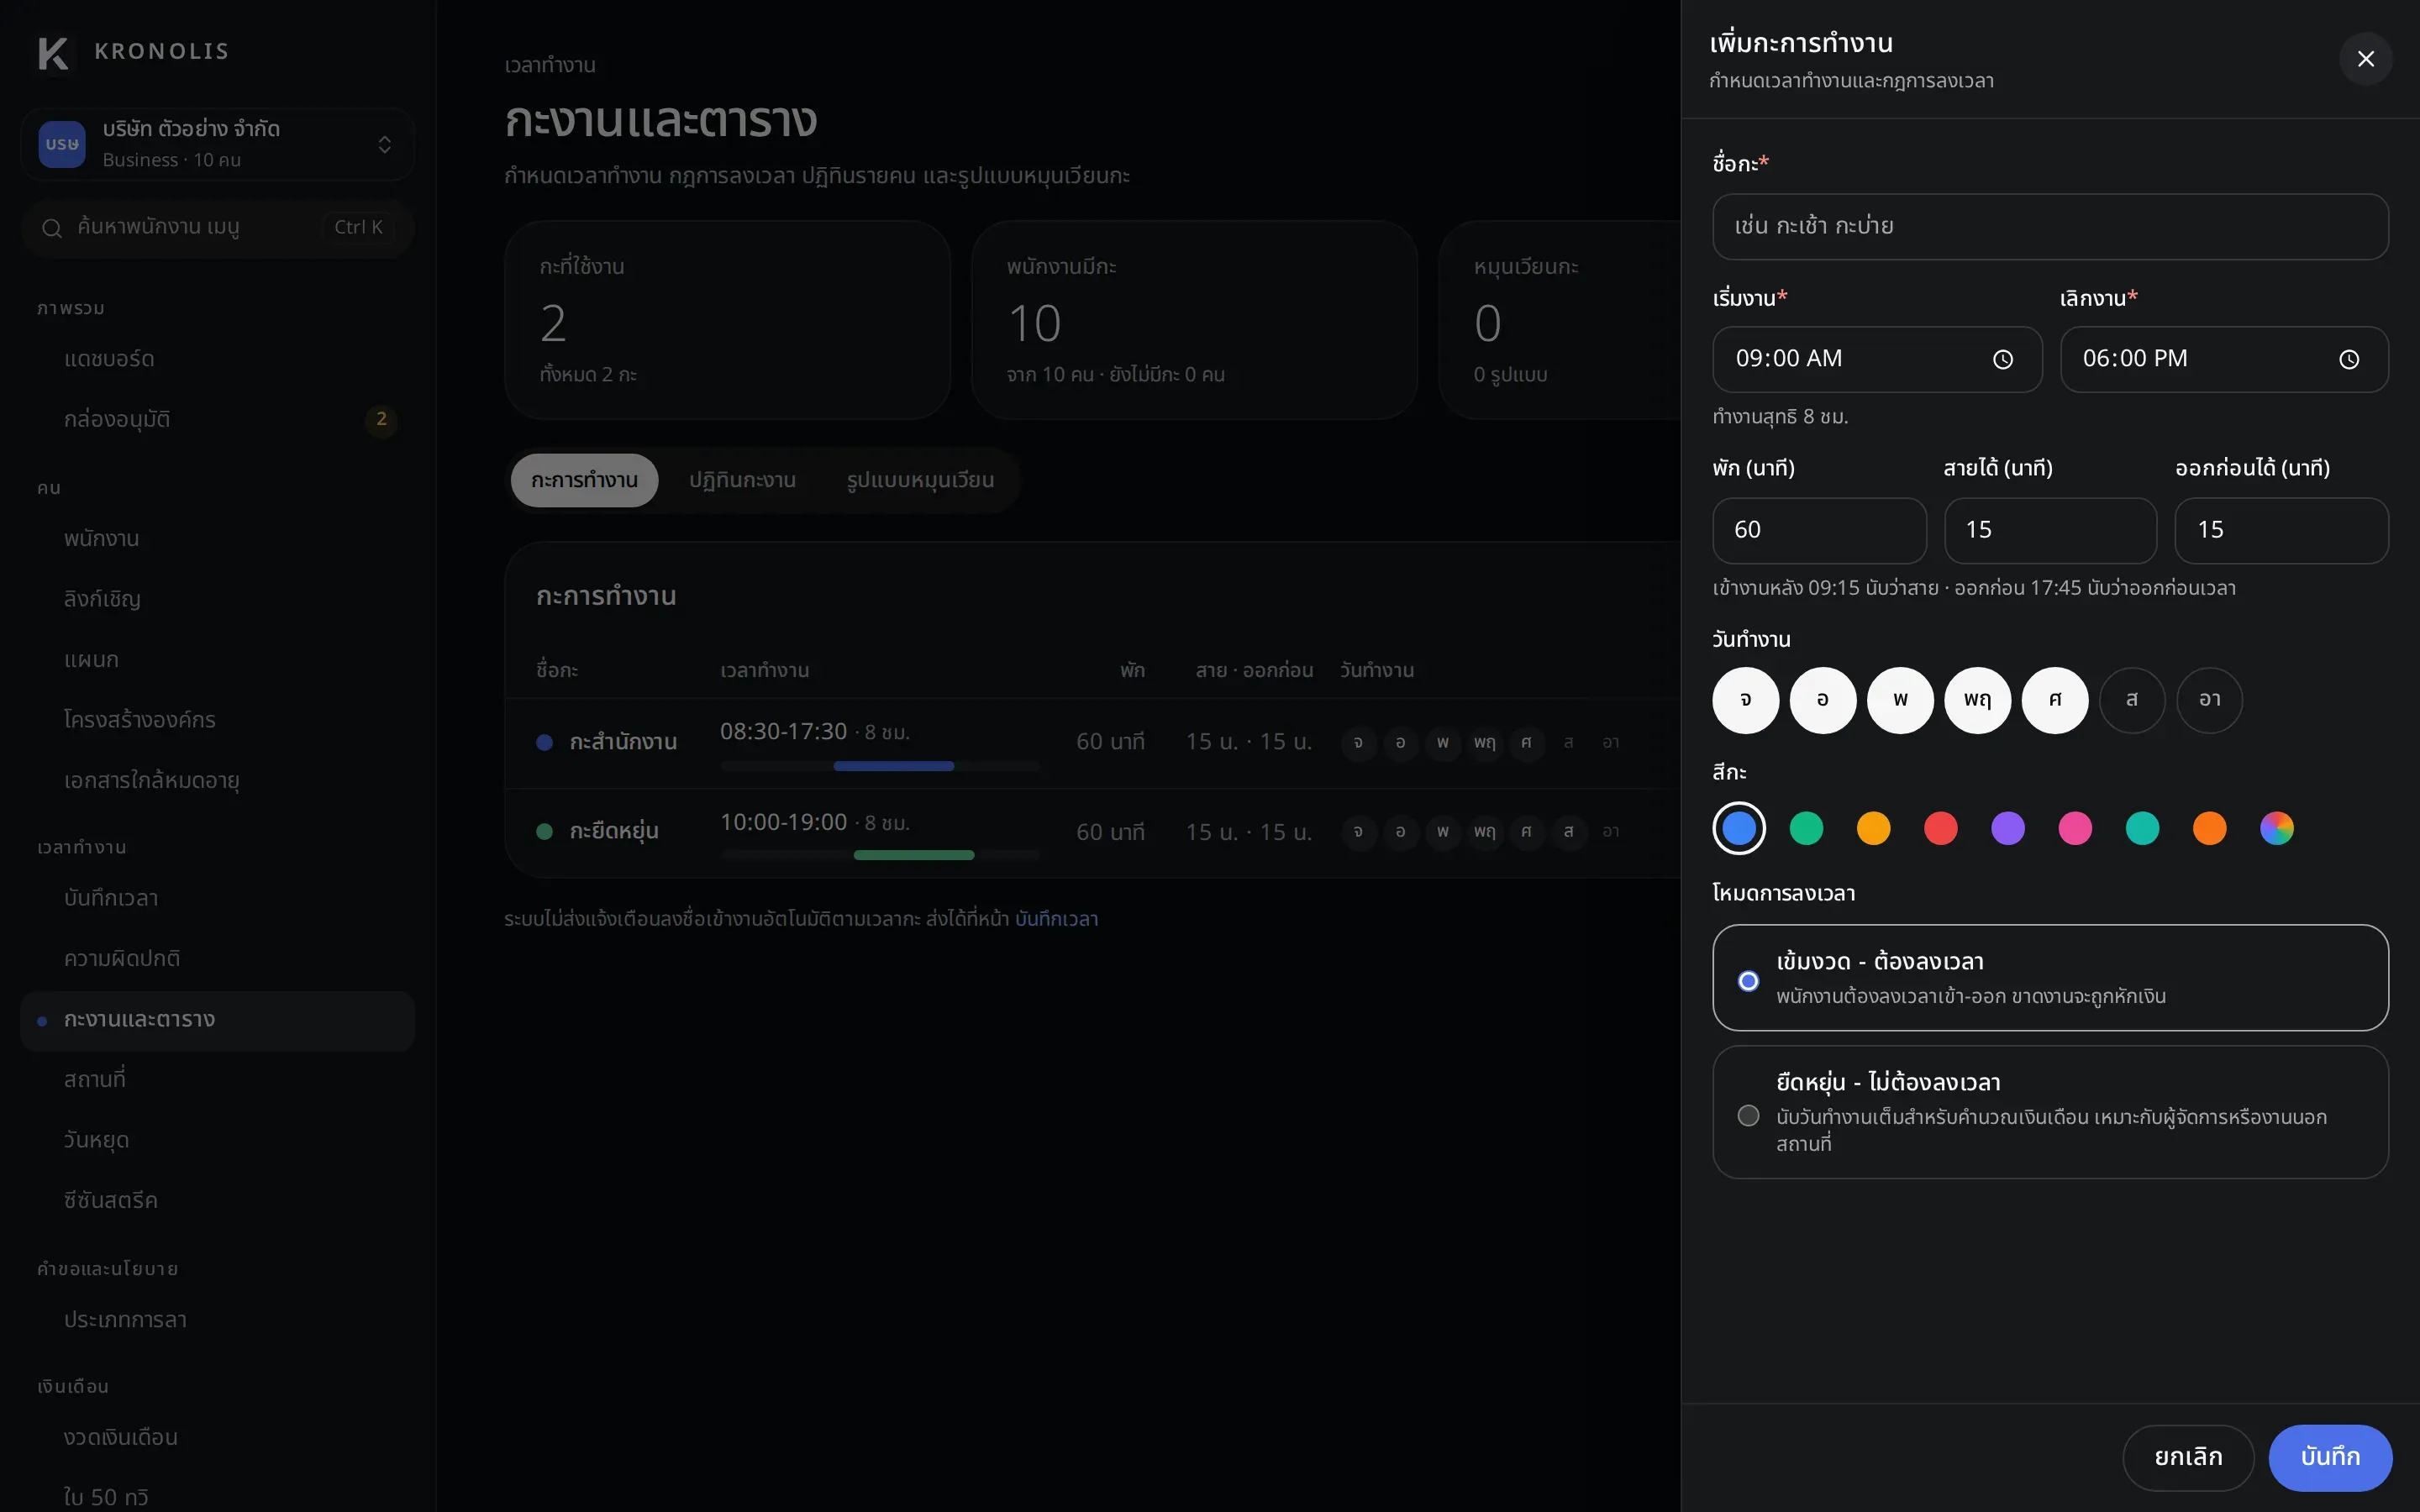Switch to the รูปแบบหมุนเวียน tab
Viewport: 2420px width, 1512px height.
coord(920,481)
